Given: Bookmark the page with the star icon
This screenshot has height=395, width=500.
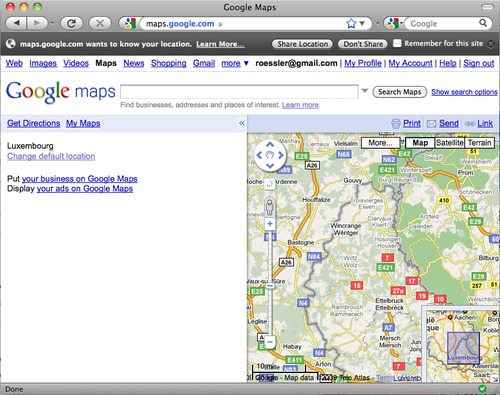Looking at the screenshot, I should (x=351, y=24).
